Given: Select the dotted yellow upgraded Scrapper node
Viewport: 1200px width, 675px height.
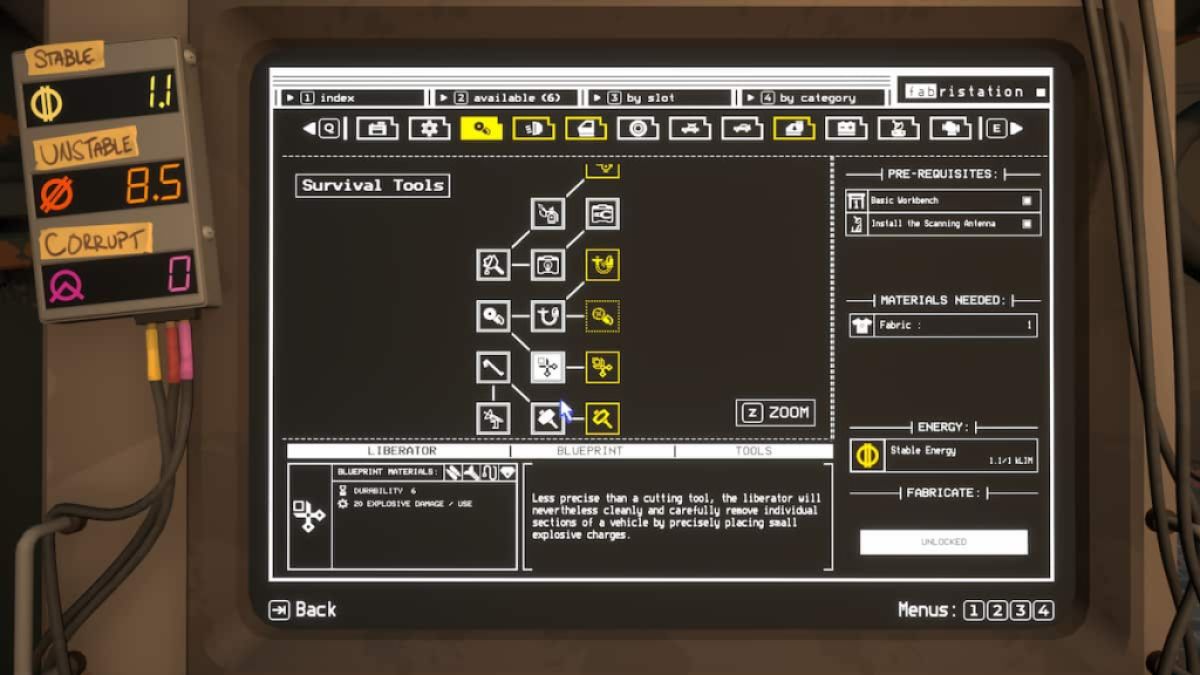Looking at the screenshot, I should click(x=602, y=316).
